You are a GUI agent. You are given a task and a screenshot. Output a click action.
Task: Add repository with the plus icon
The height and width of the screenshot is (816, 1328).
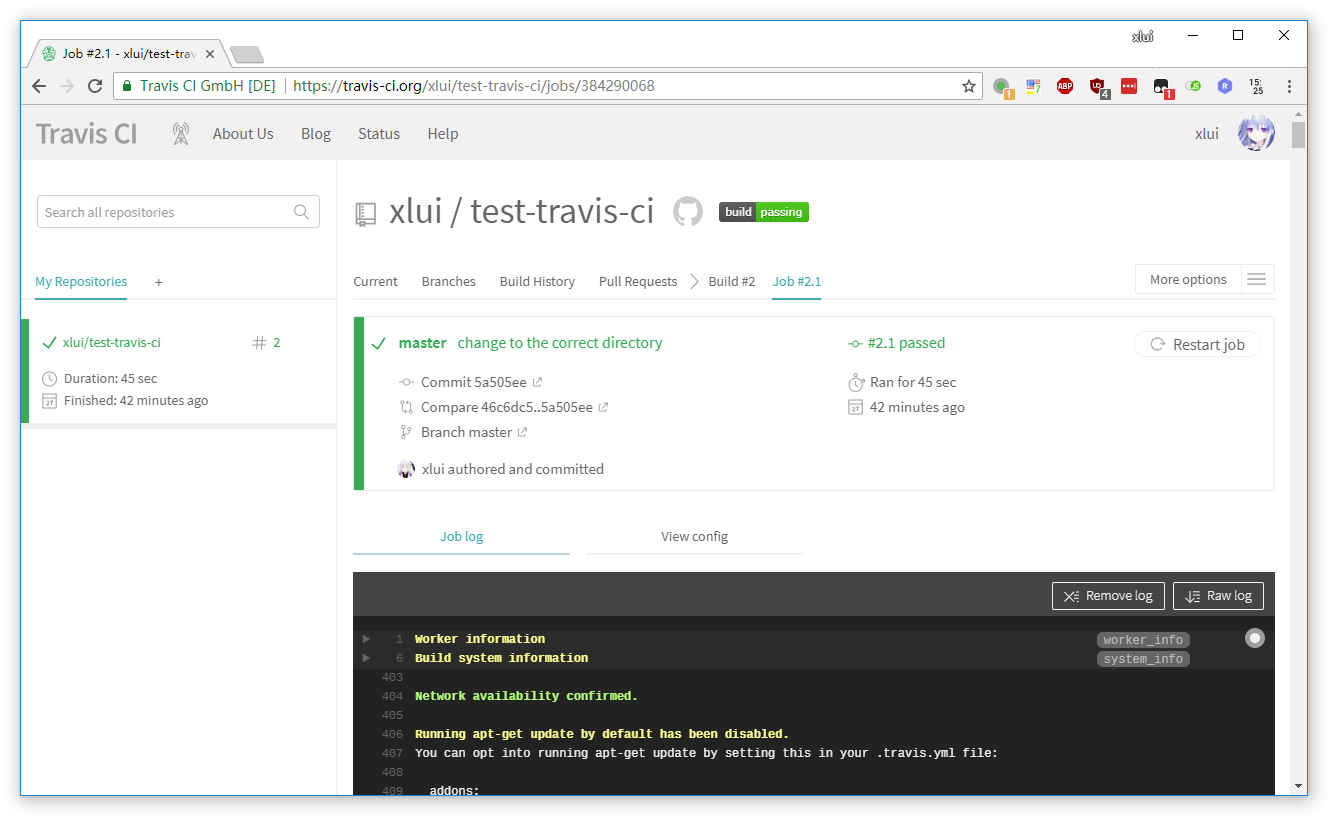pyautogui.click(x=158, y=282)
